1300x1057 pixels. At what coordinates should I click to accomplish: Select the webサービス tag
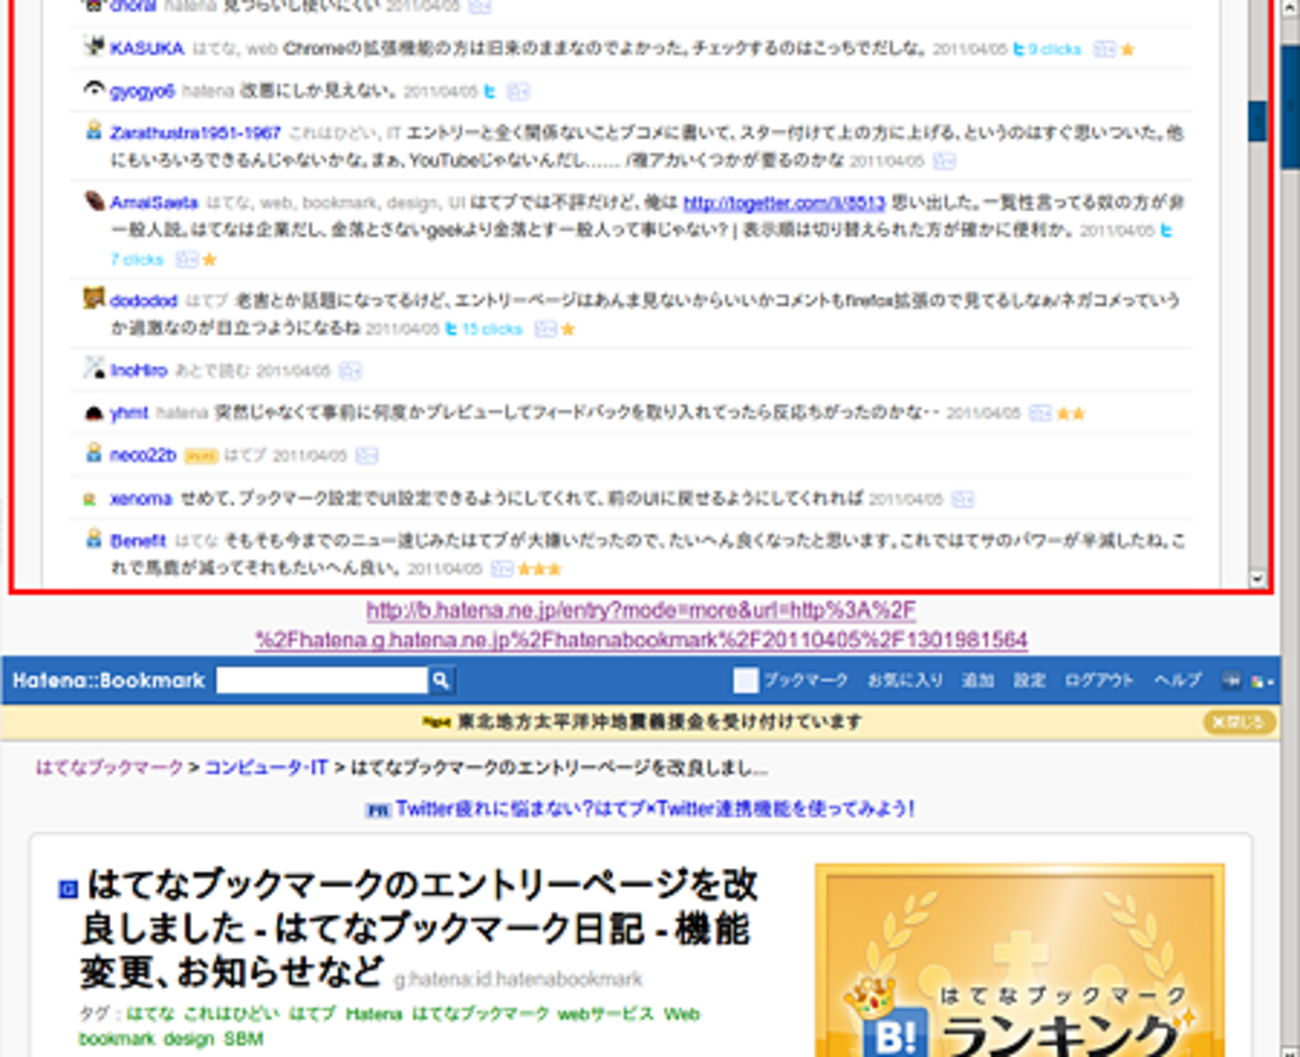(605, 1013)
